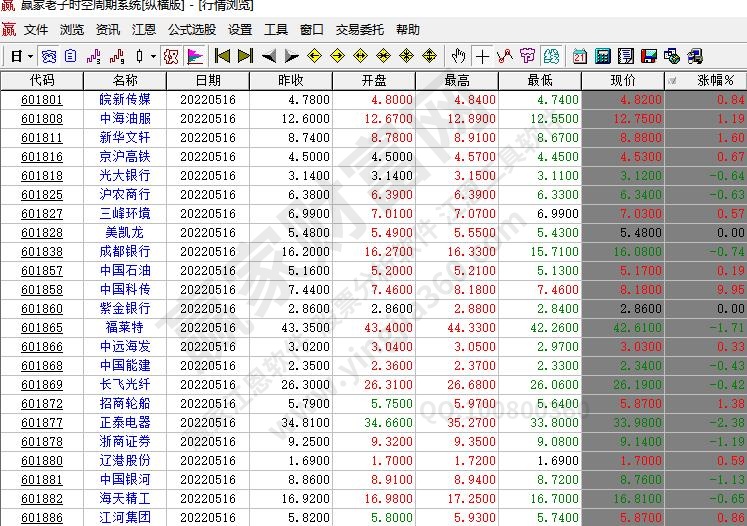Click the black right arrow play icon
Screen dimensions: 747x526
tap(292, 56)
